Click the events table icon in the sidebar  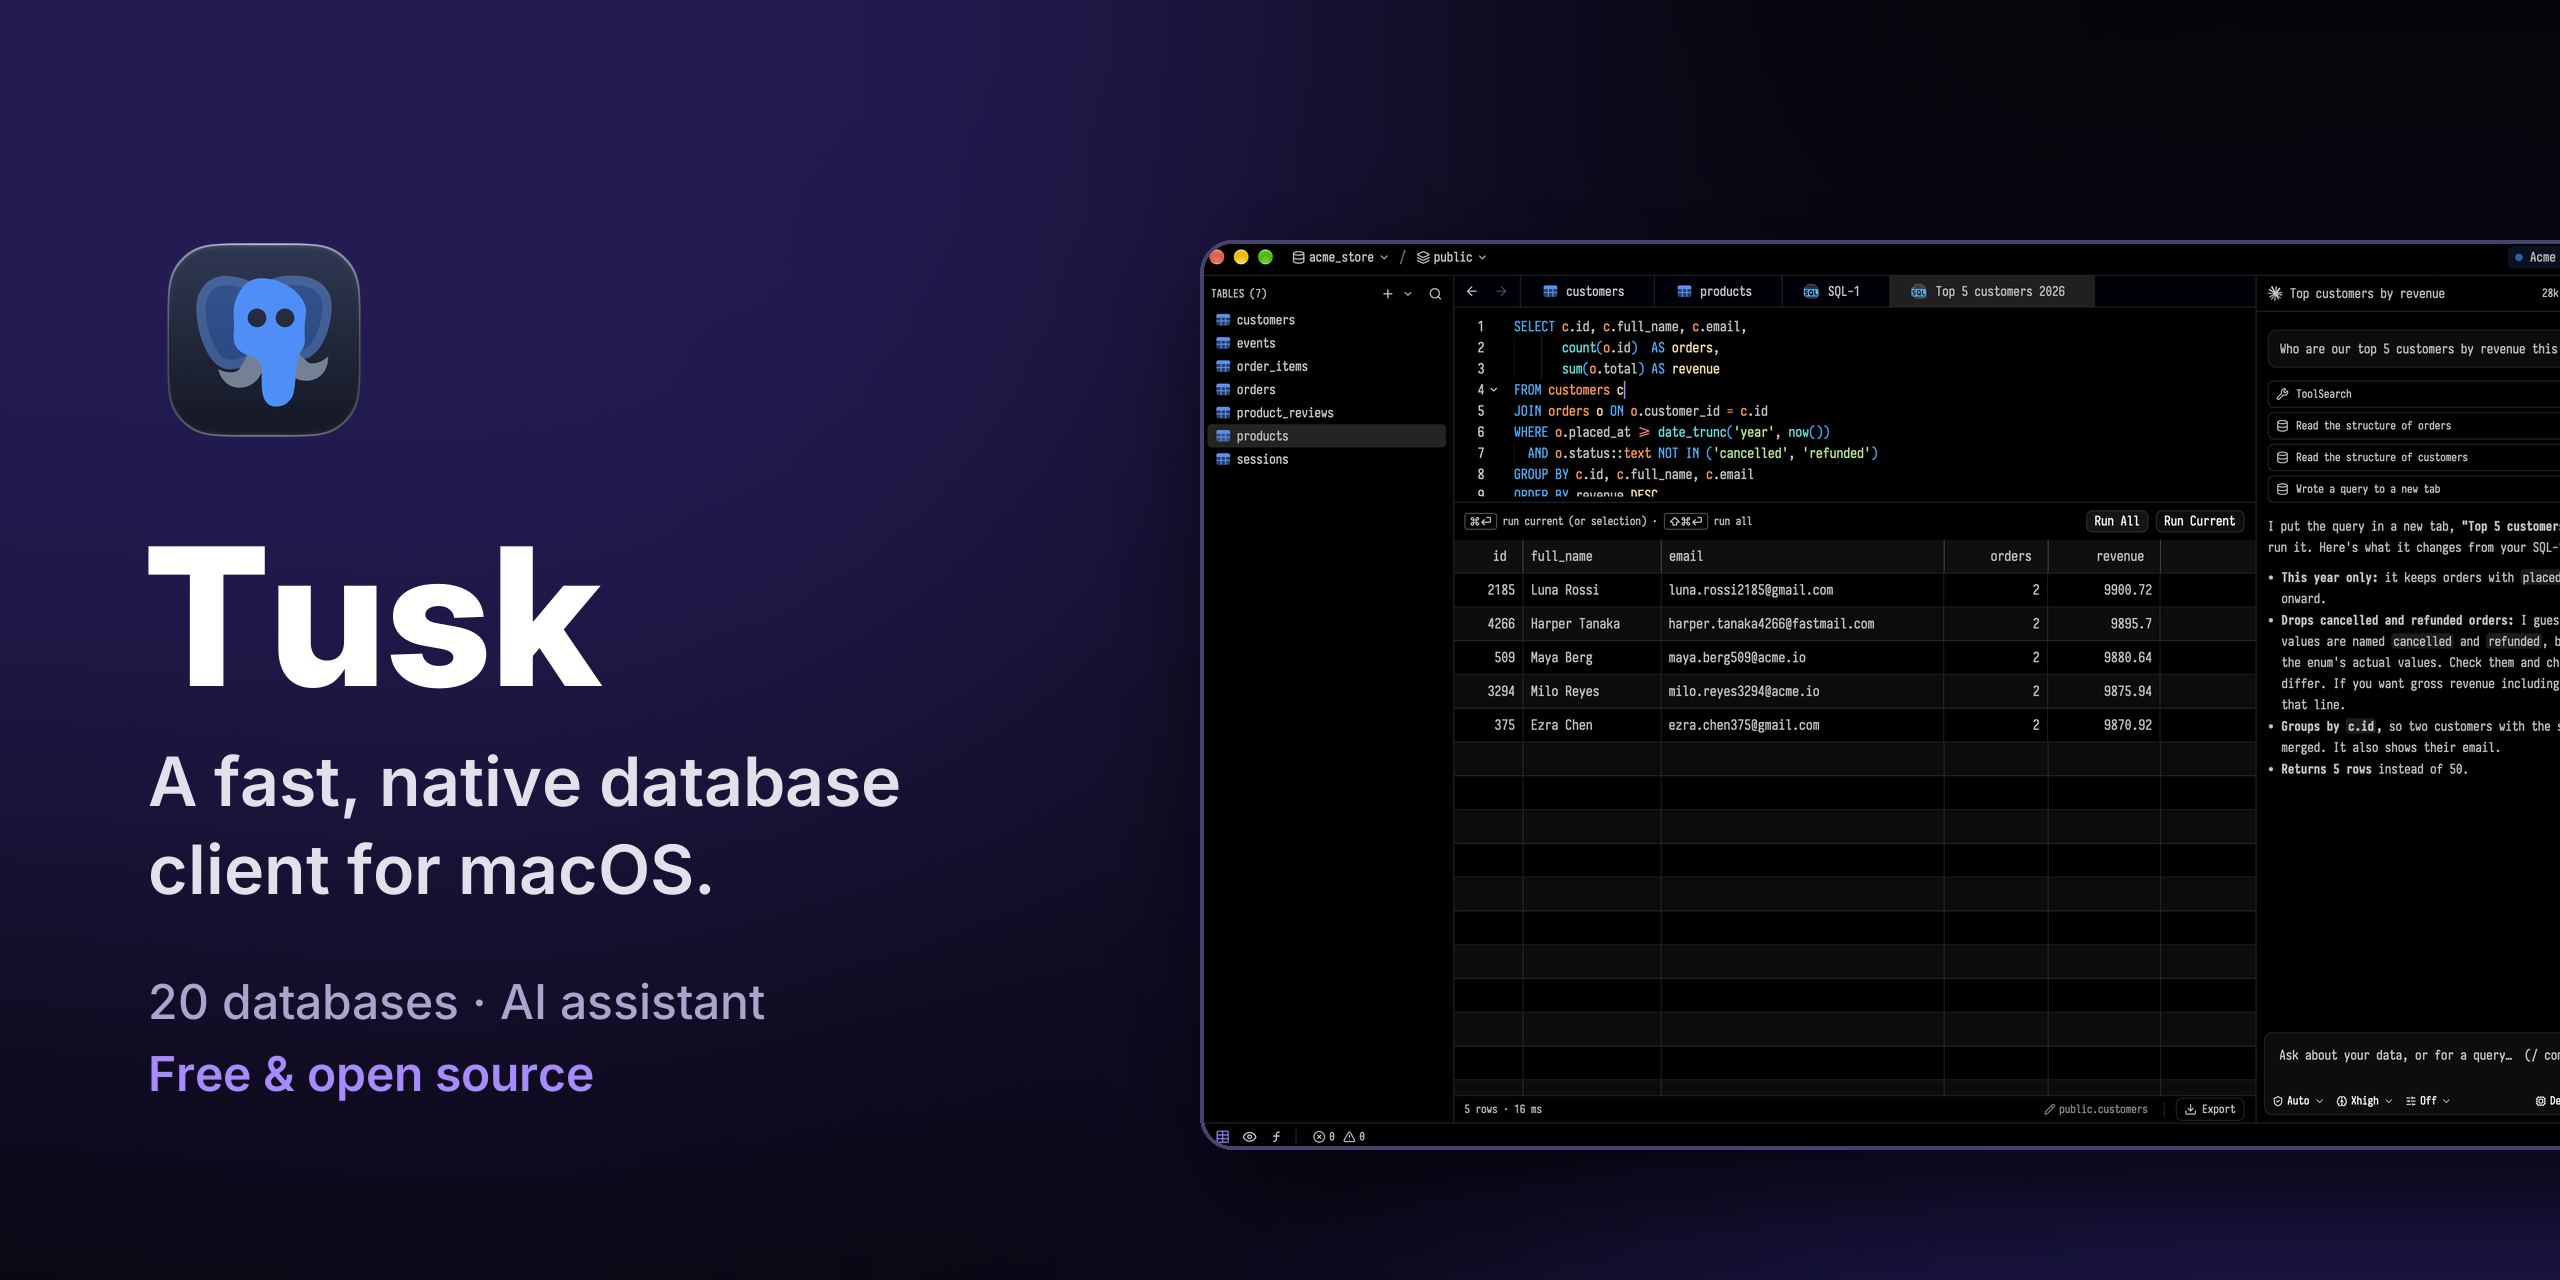pyautogui.click(x=1223, y=343)
